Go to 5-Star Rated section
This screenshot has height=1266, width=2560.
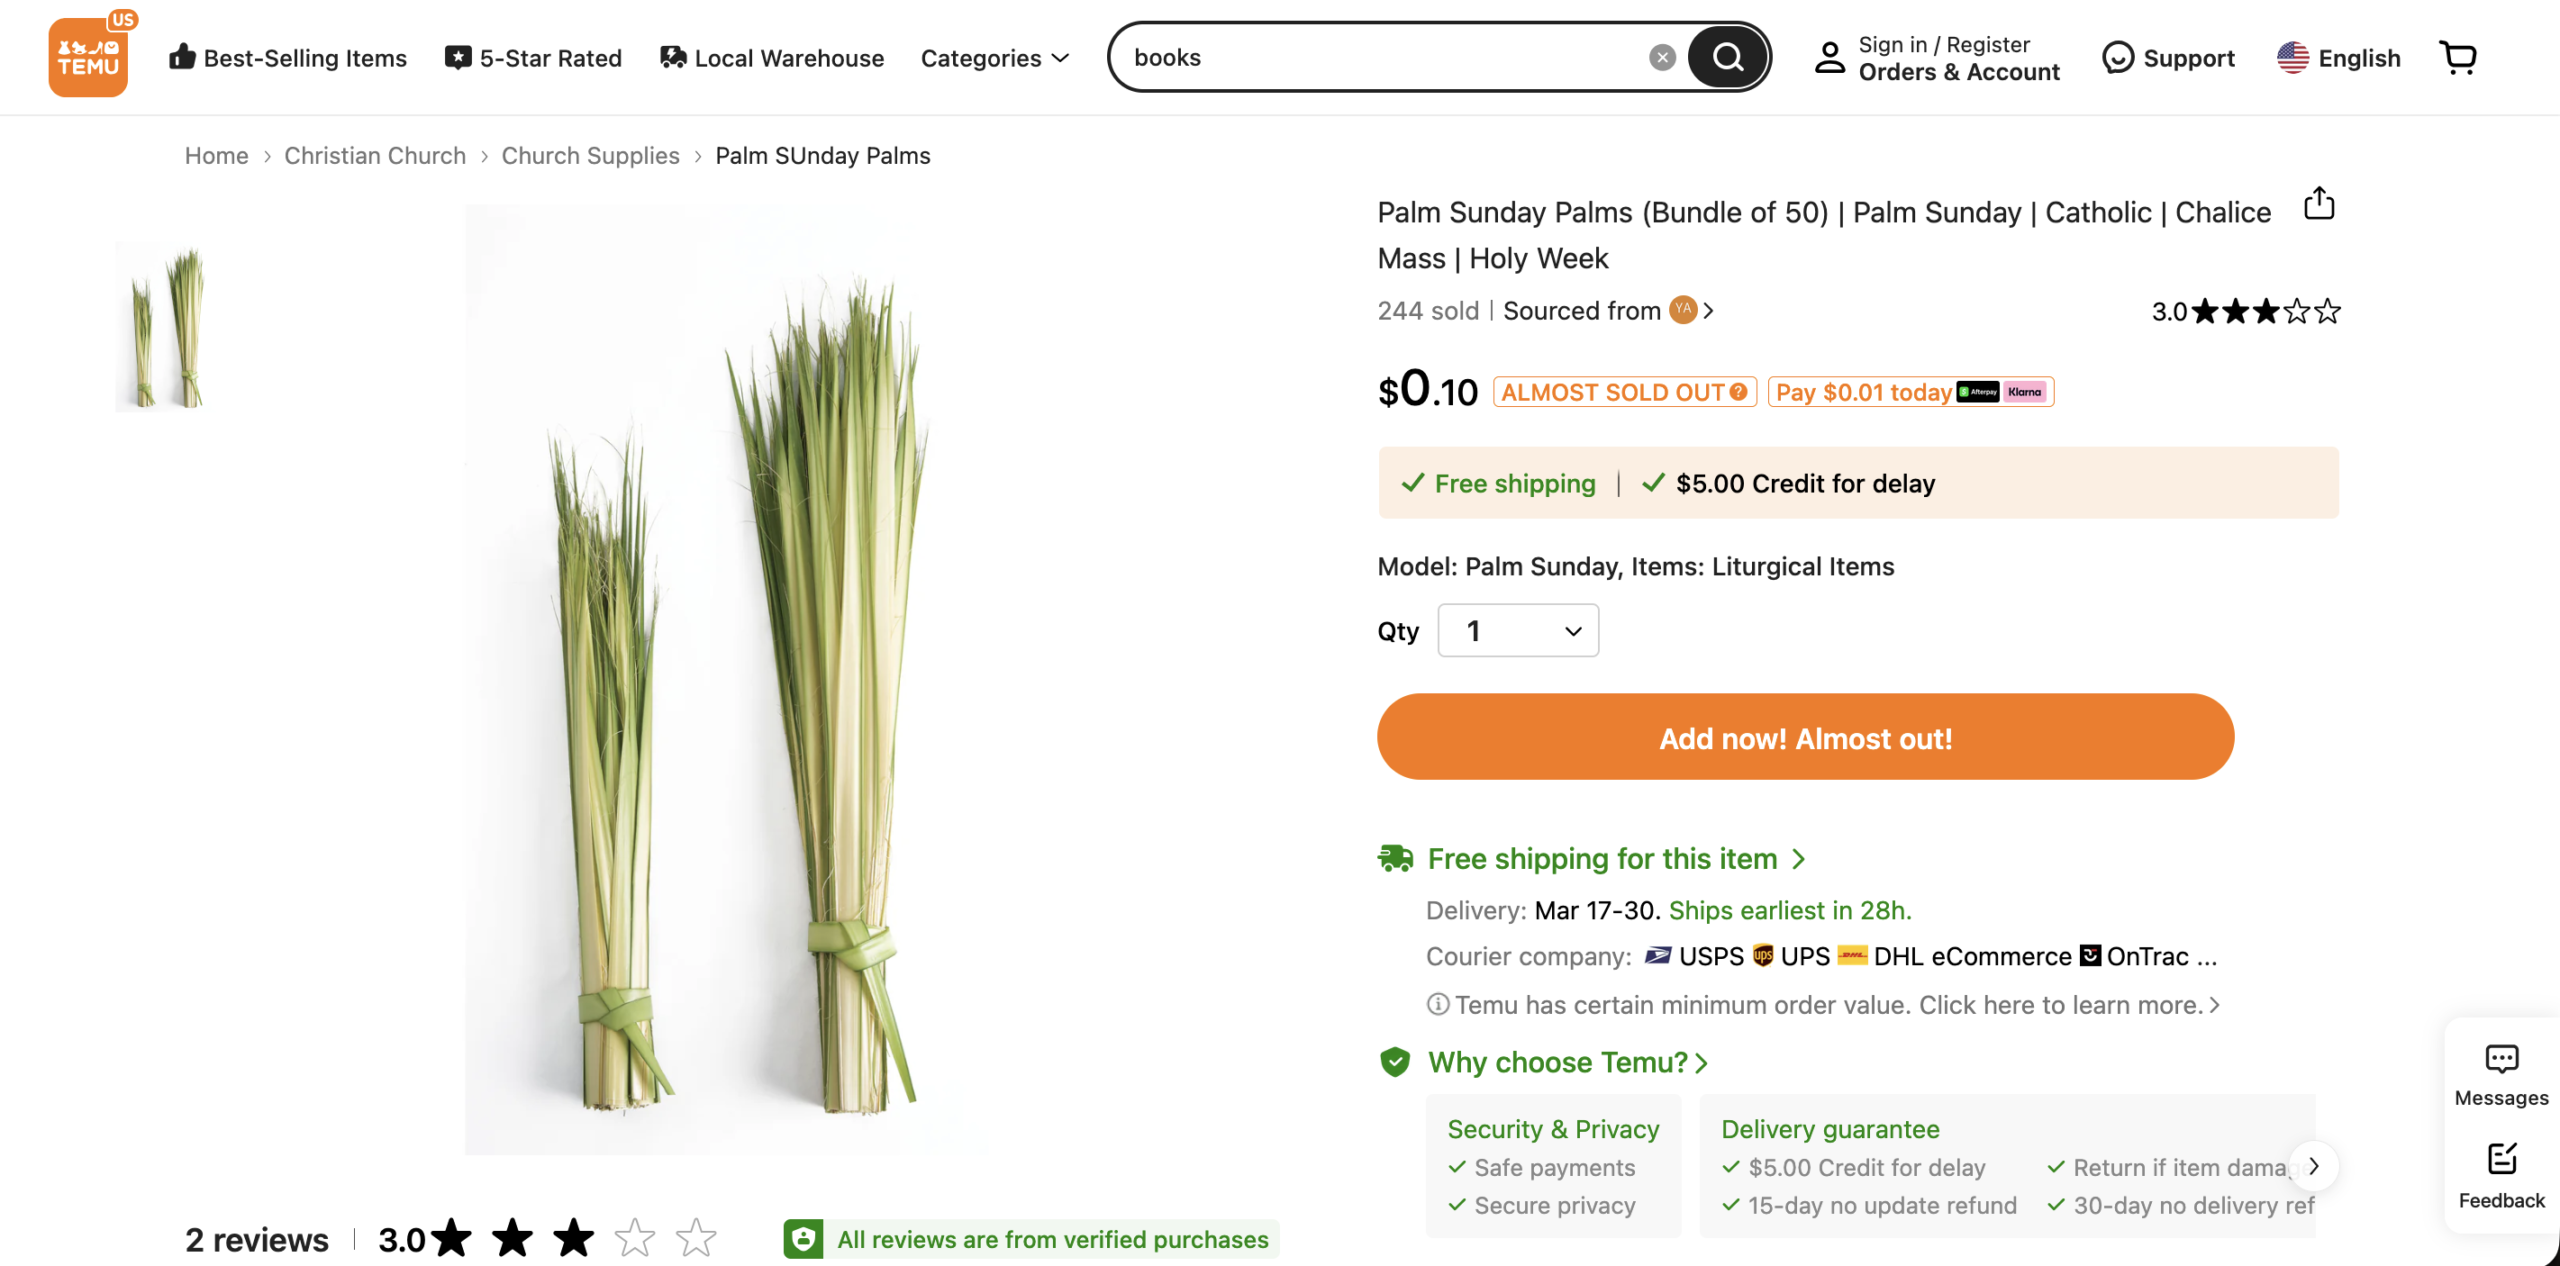pyautogui.click(x=534, y=58)
